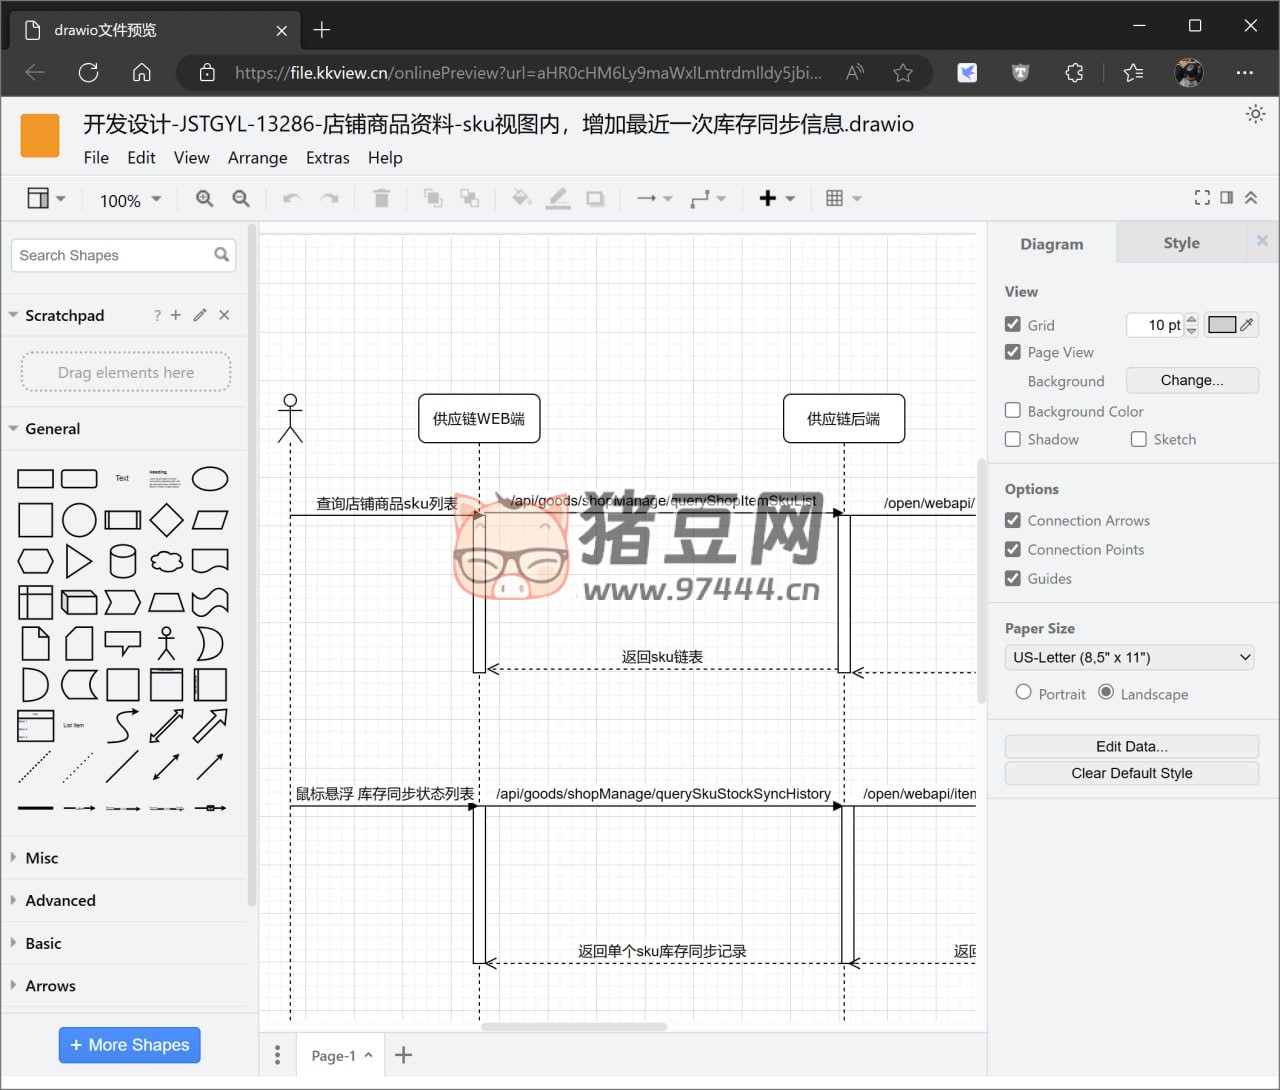Viewport: 1280px width, 1090px height.
Task: Click the Fullscreen icon in toolbar
Action: click(x=1202, y=197)
